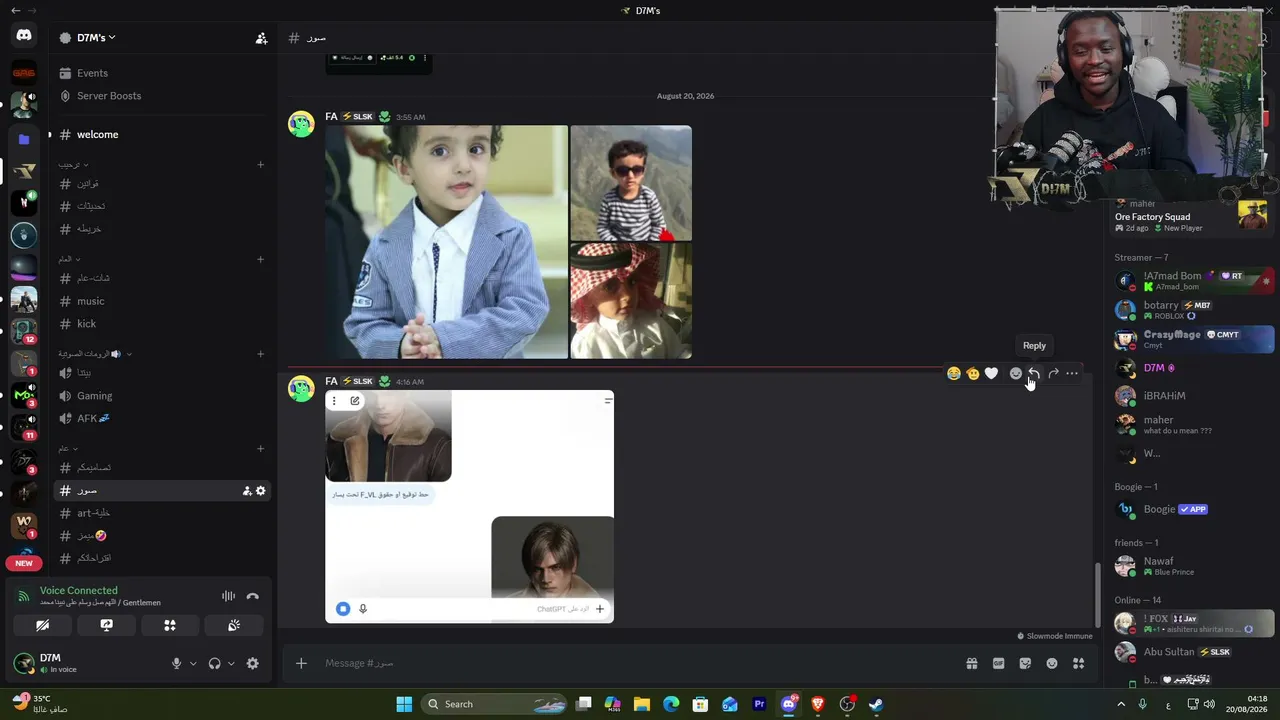Add a channel to the voice rooms category
The image size is (1280, 720).
click(261, 354)
